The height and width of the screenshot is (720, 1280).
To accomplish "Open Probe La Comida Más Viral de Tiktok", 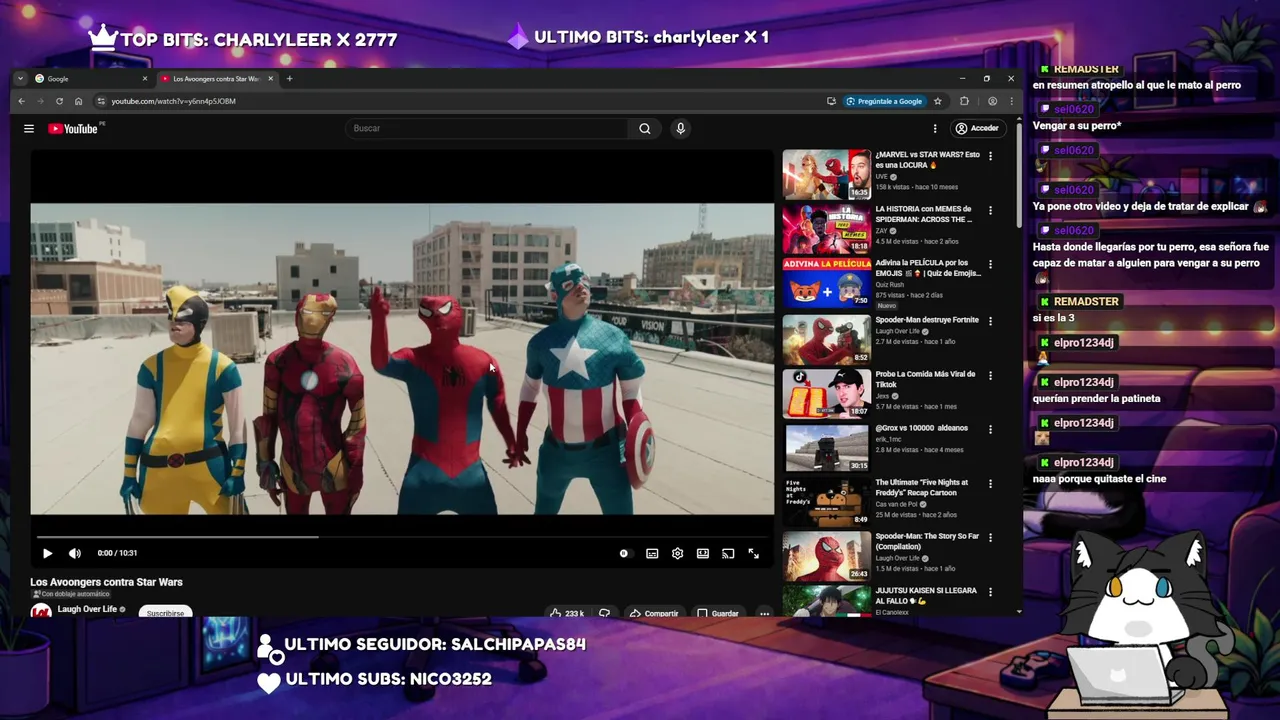I will pos(925,379).
